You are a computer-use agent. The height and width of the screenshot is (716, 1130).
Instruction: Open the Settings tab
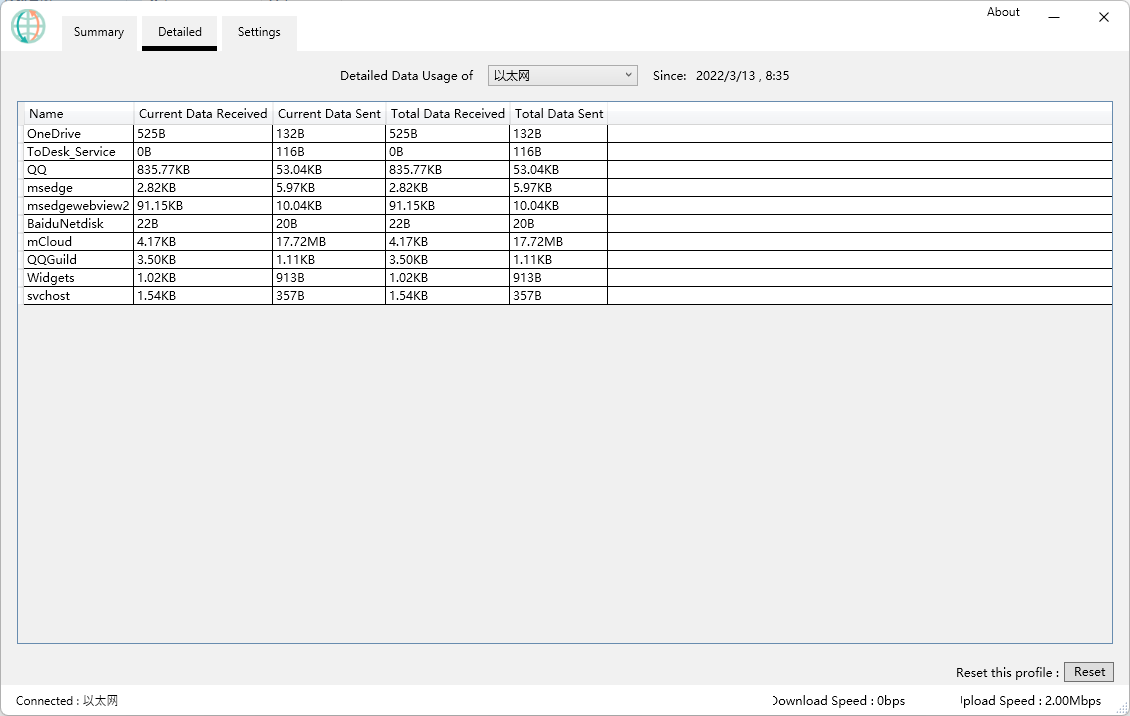tap(259, 32)
